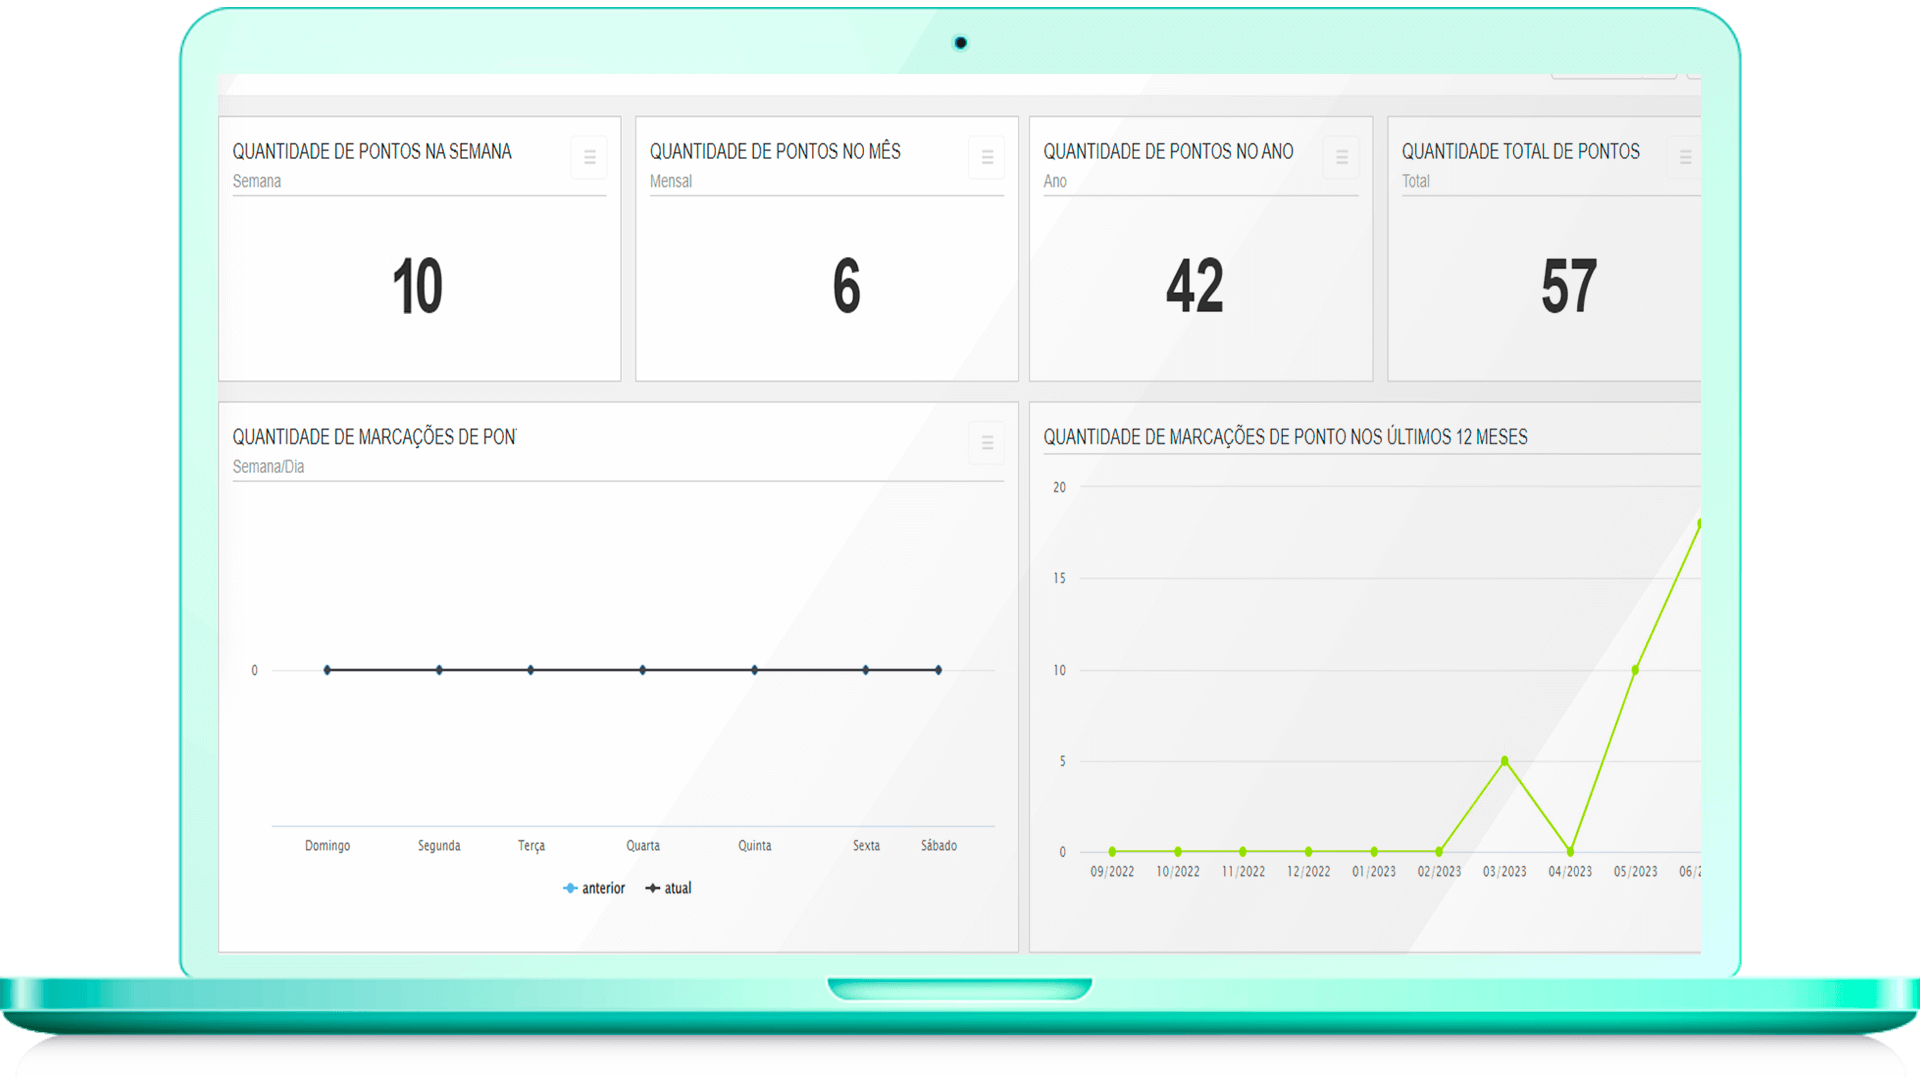The width and height of the screenshot is (1920, 1080).
Task: Click the total points value 57
Action: click(x=1568, y=287)
